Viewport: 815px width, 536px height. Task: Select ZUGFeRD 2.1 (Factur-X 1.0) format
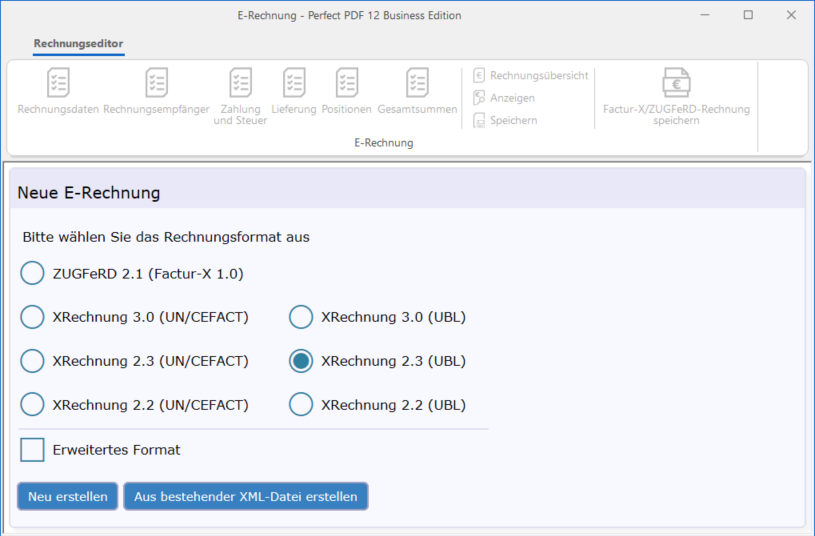point(33,273)
